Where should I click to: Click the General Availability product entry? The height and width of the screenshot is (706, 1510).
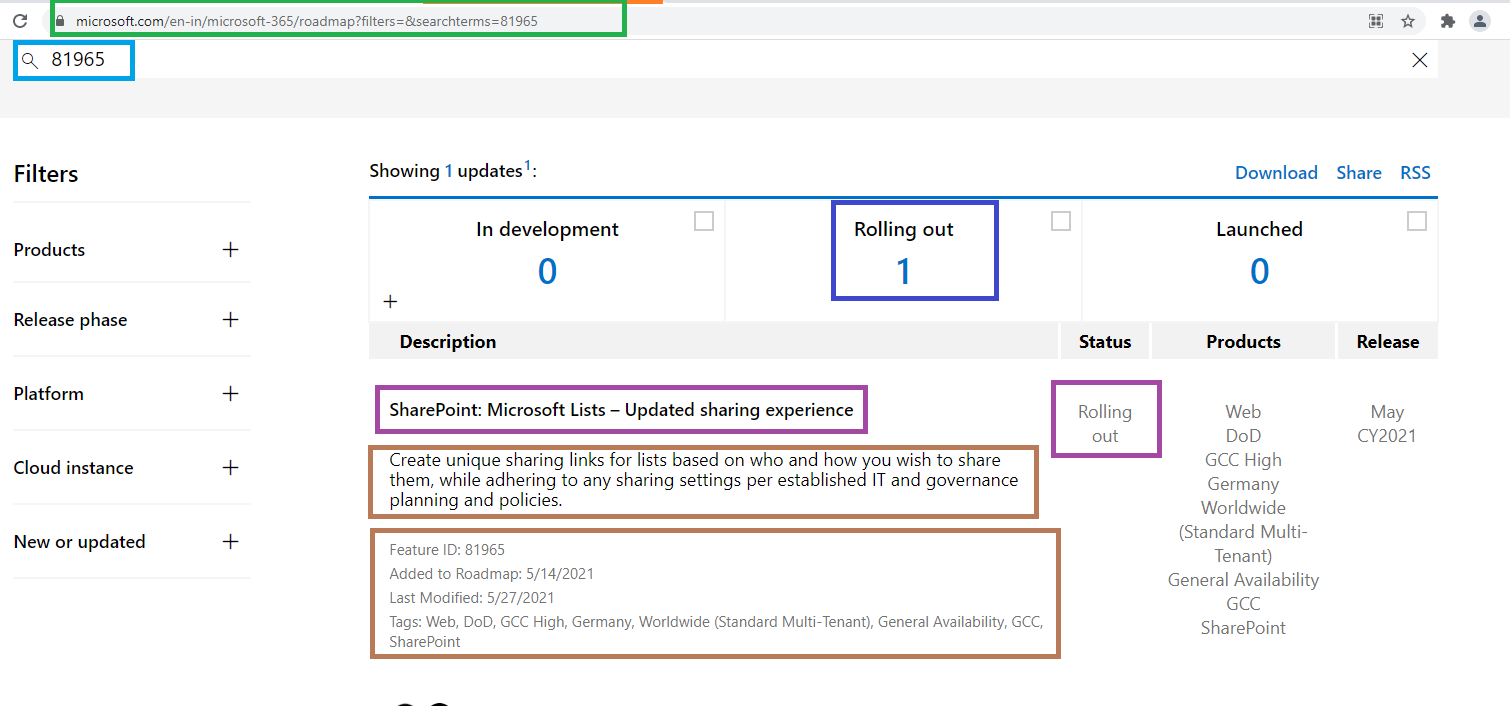[1243, 579]
